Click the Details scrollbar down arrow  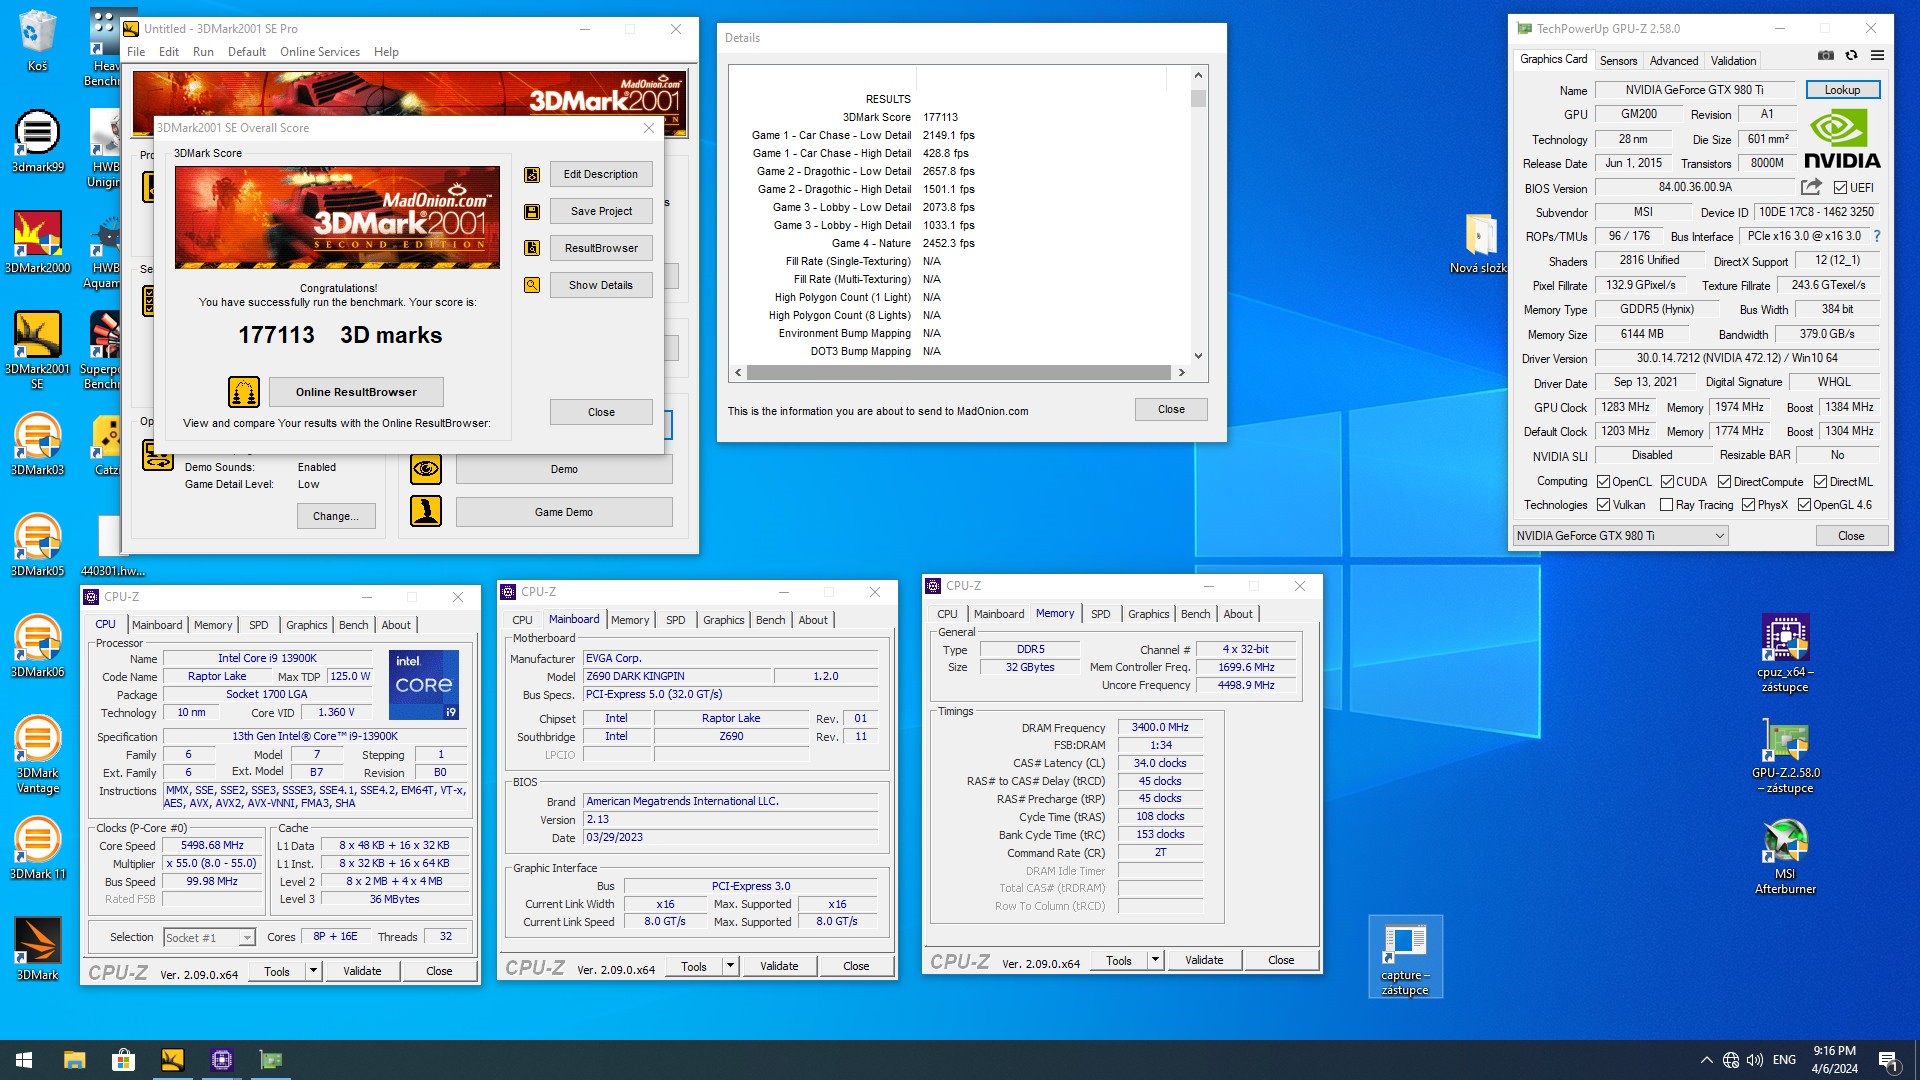click(x=1198, y=355)
